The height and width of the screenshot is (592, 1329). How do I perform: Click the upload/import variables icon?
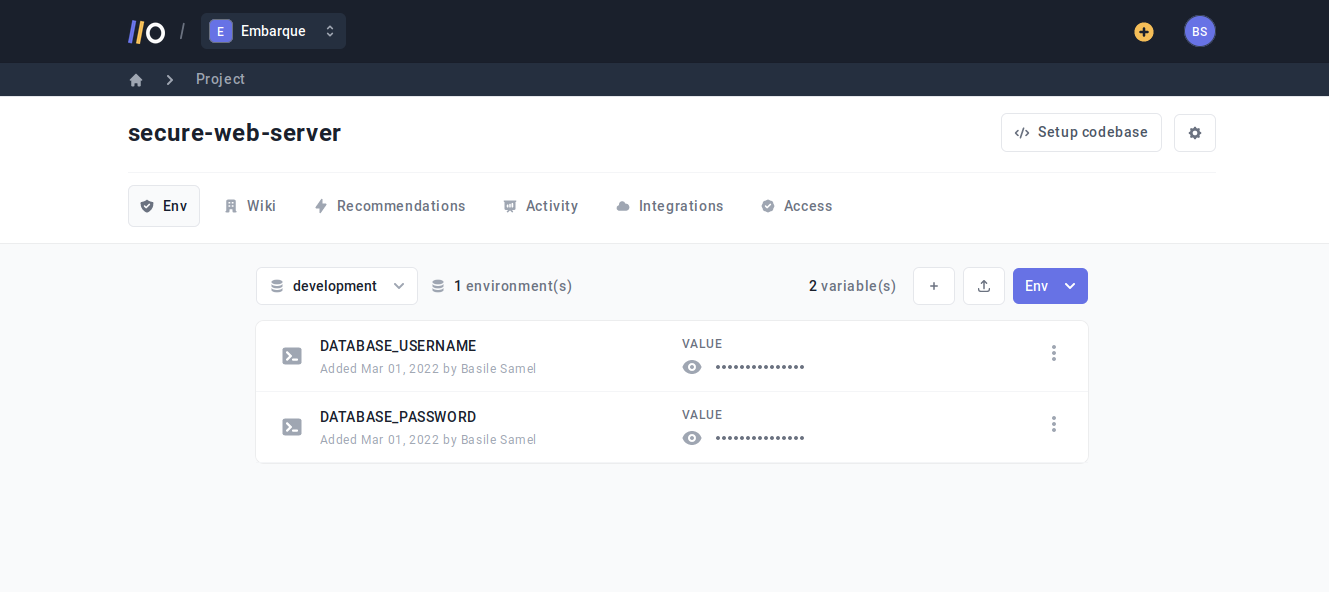coord(984,286)
